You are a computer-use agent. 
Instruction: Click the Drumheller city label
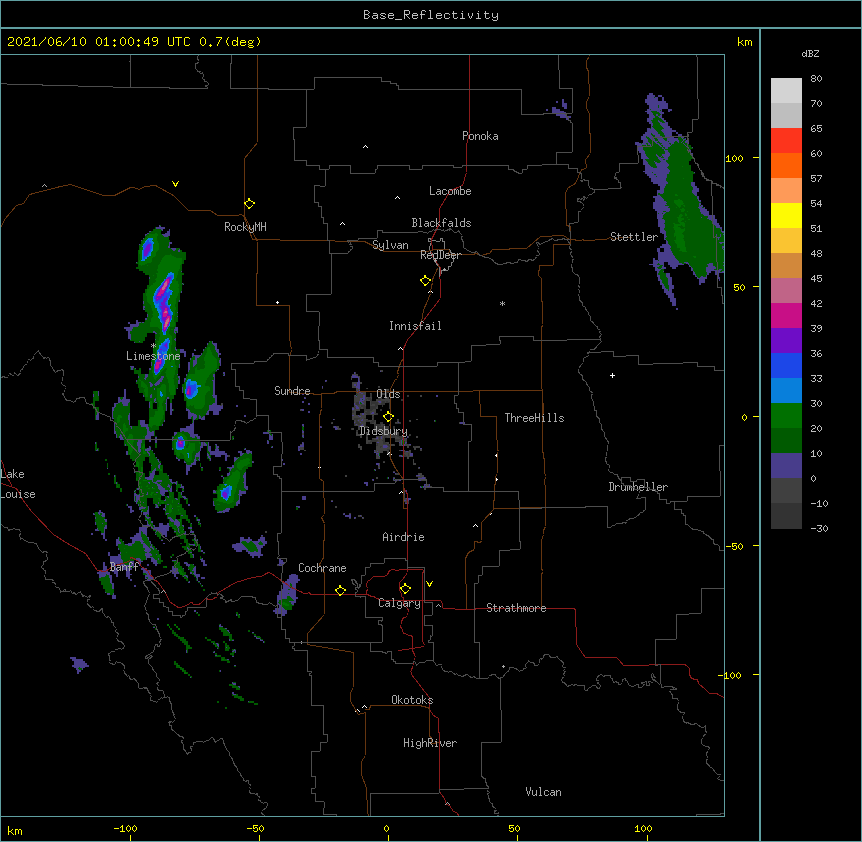(638, 487)
